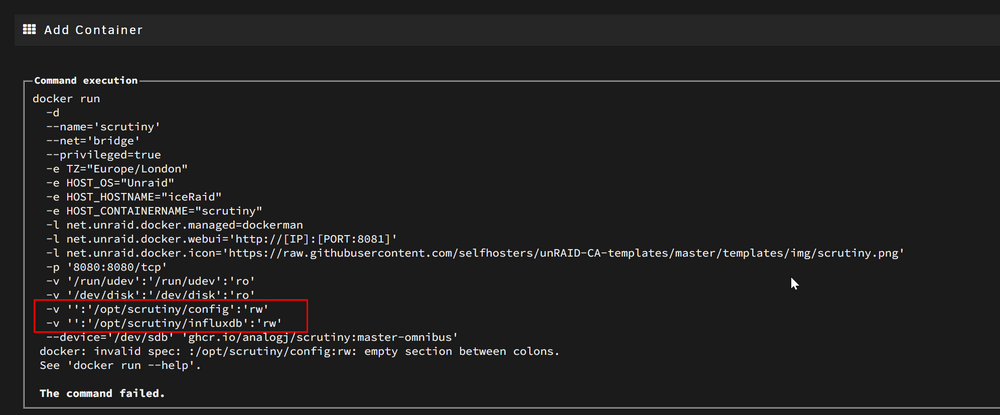The height and width of the screenshot is (415, 1000).
Task: Click the lone -d flag line
Action: pos(53,113)
